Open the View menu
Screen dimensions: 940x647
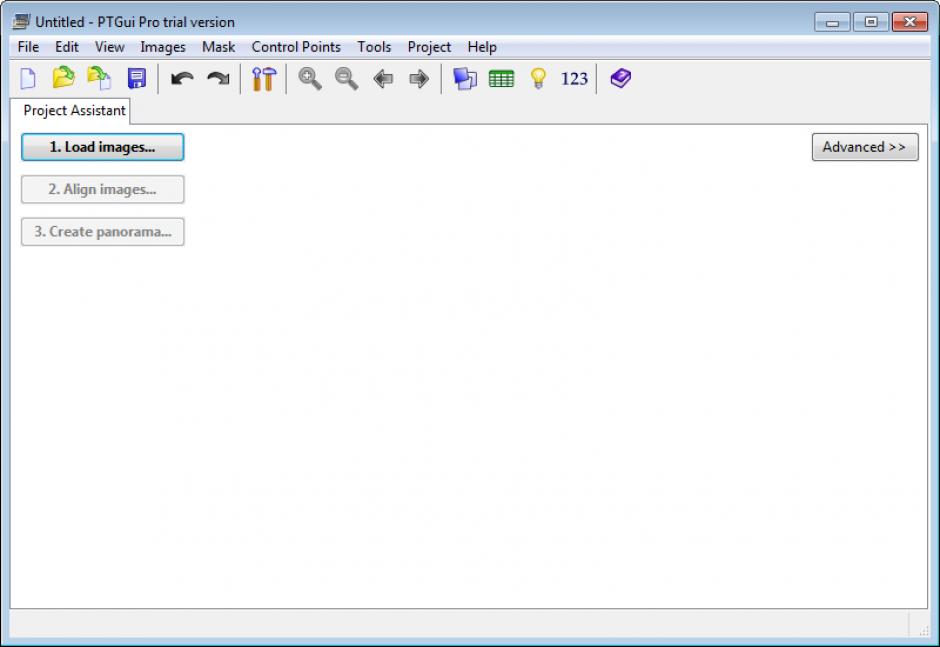pyautogui.click(x=110, y=47)
